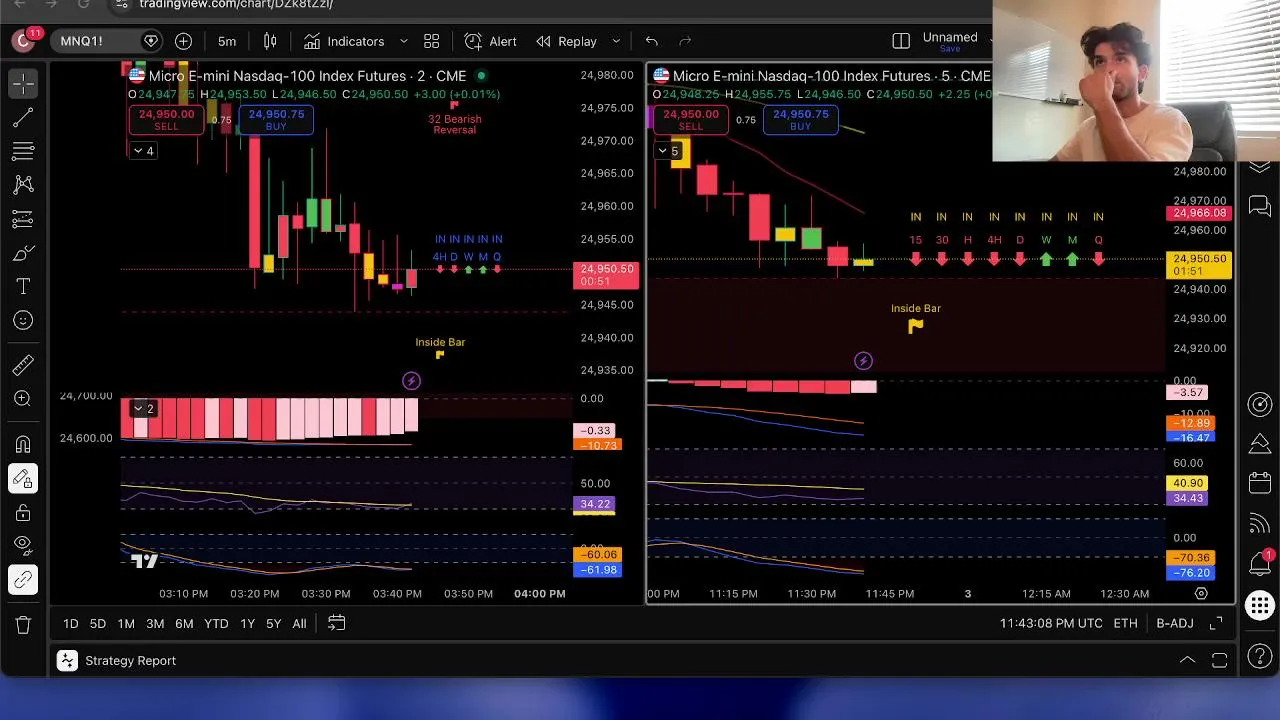Select the 1Y date range
Image resolution: width=1280 pixels, height=720 pixels.
click(247, 623)
